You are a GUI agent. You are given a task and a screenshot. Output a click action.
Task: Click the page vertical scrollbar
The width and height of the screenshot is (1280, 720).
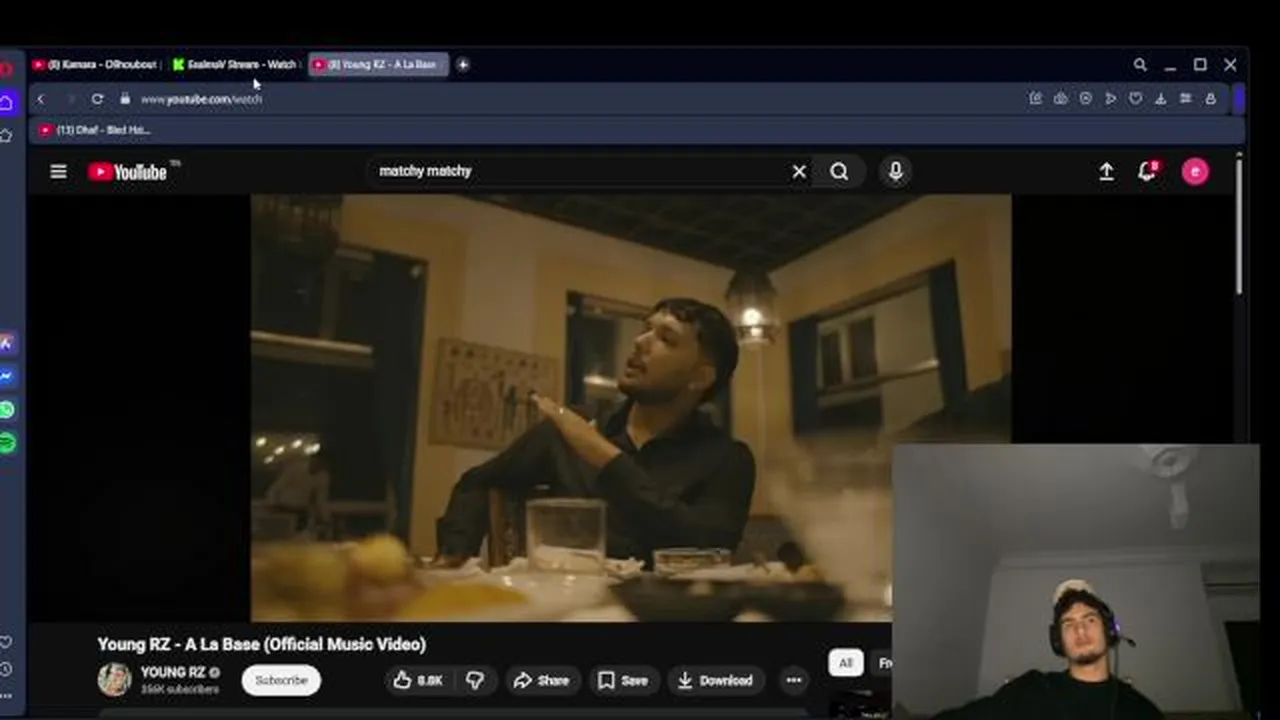click(x=1240, y=225)
